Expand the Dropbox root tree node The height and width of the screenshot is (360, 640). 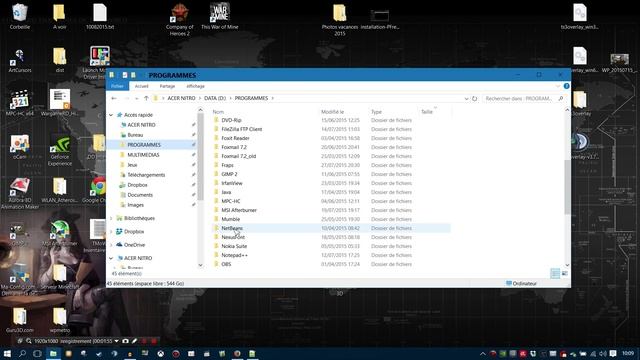(111, 231)
